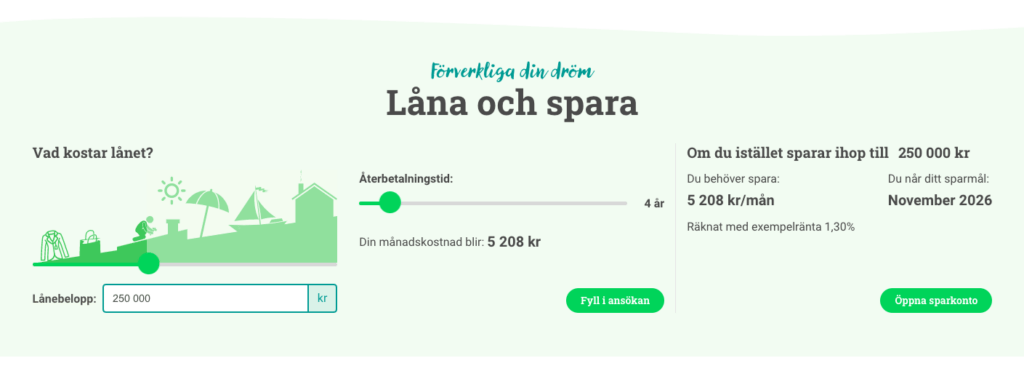Click the shopping bag icon
This screenshot has width=1024, height=374.
tap(90, 243)
